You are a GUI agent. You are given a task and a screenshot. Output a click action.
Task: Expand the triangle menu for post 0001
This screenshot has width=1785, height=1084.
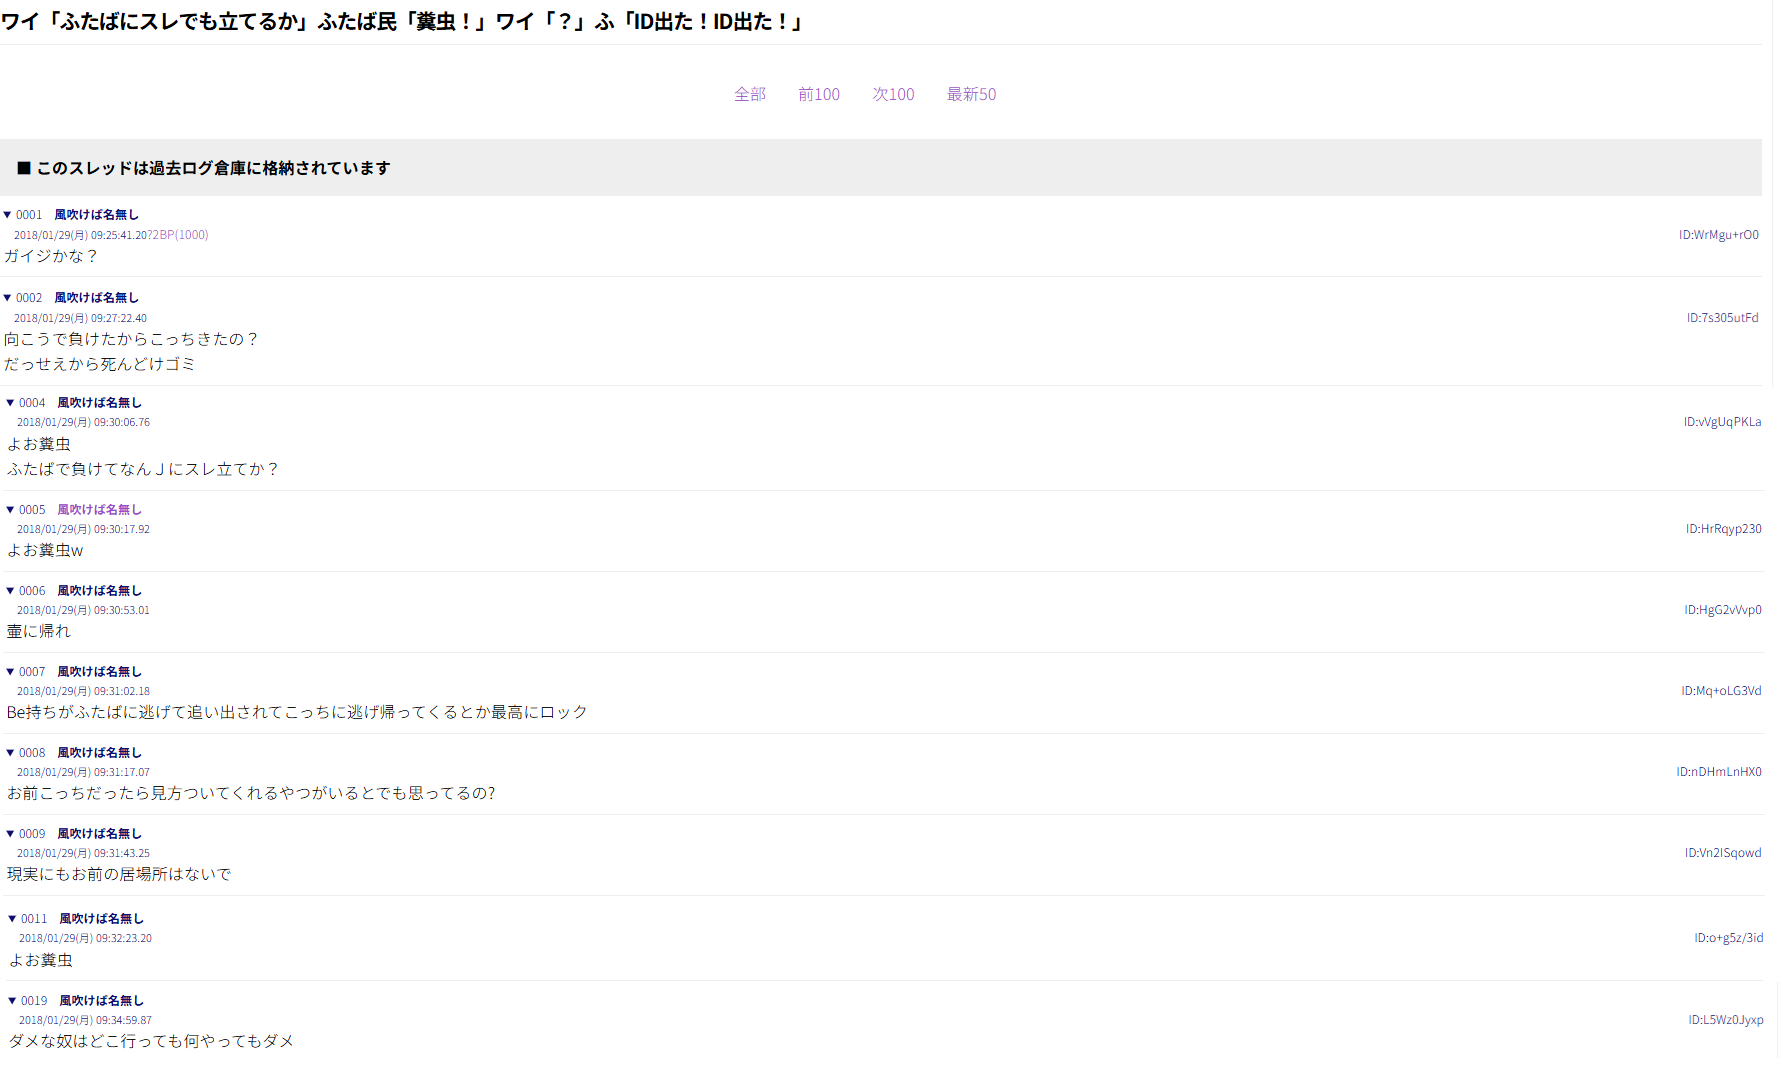(x=7, y=215)
